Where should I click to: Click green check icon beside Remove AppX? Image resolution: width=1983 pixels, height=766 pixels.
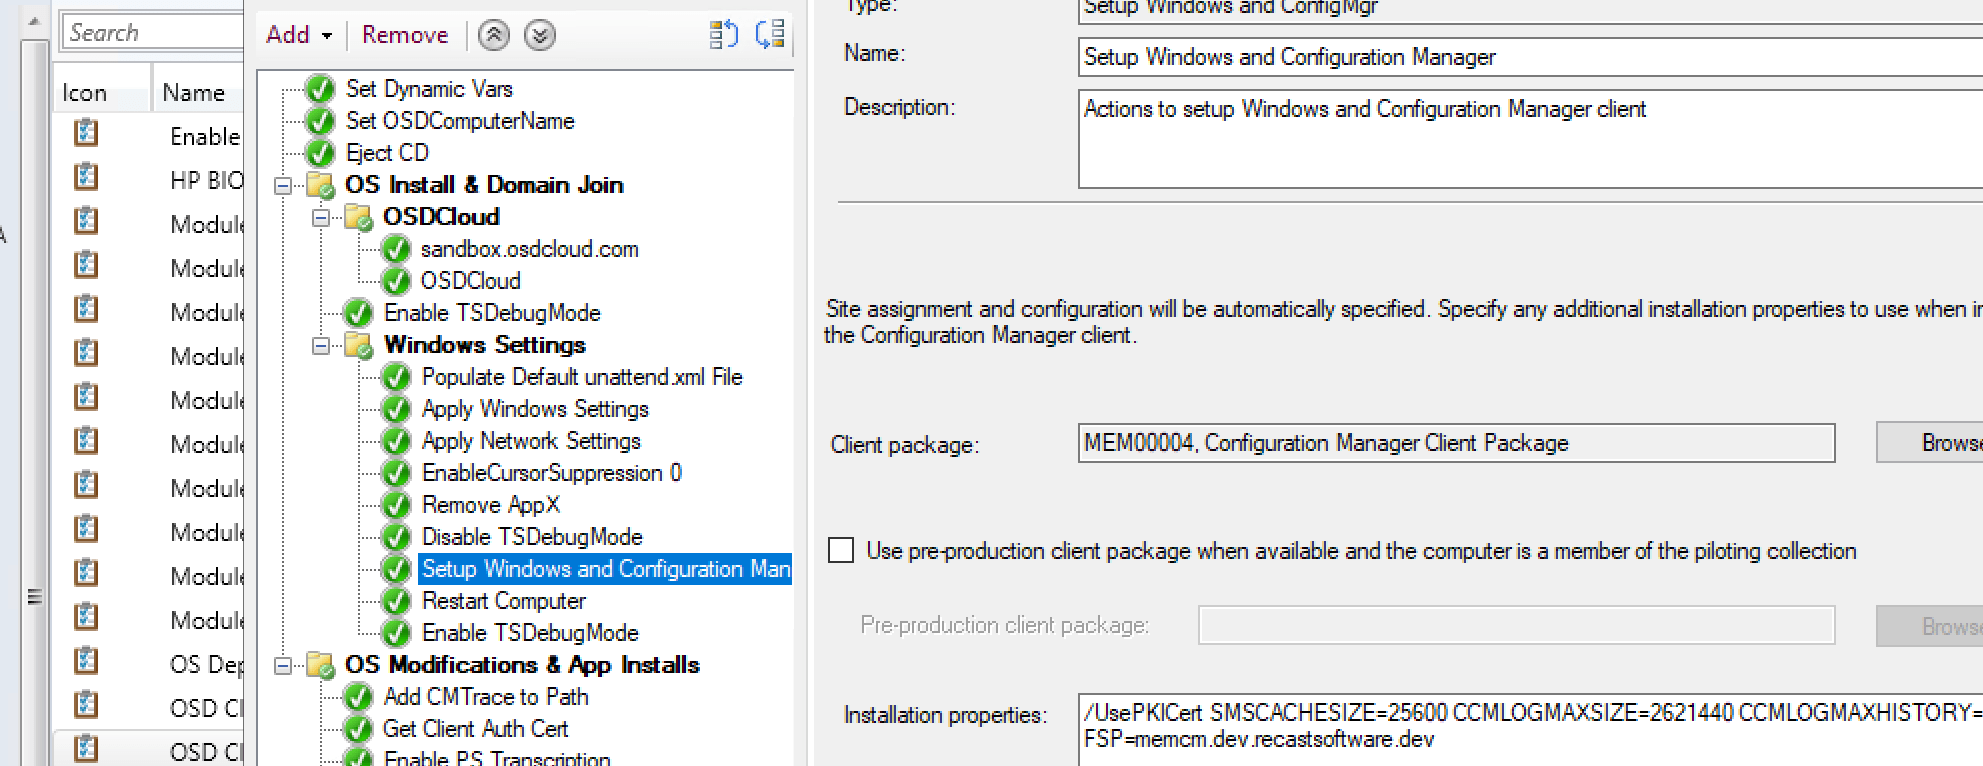397,505
